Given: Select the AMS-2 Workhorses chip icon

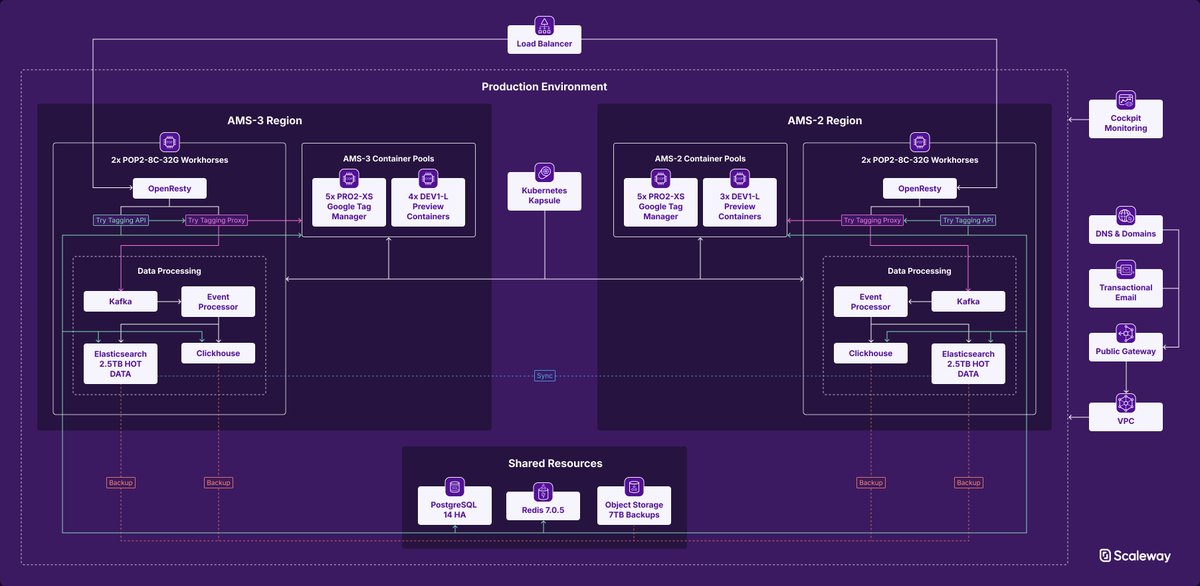Looking at the screenshot, I should [919, 142].
